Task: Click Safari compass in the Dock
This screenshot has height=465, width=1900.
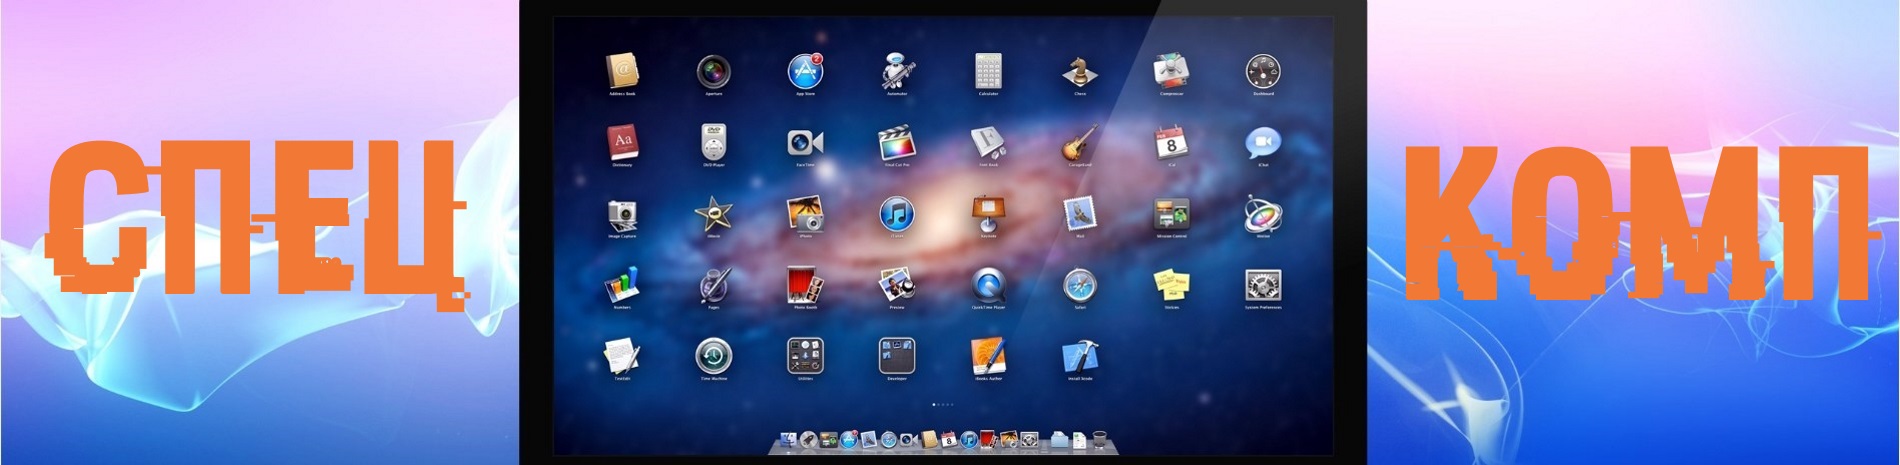Action: pyautogui.click(x=889, y=440)
